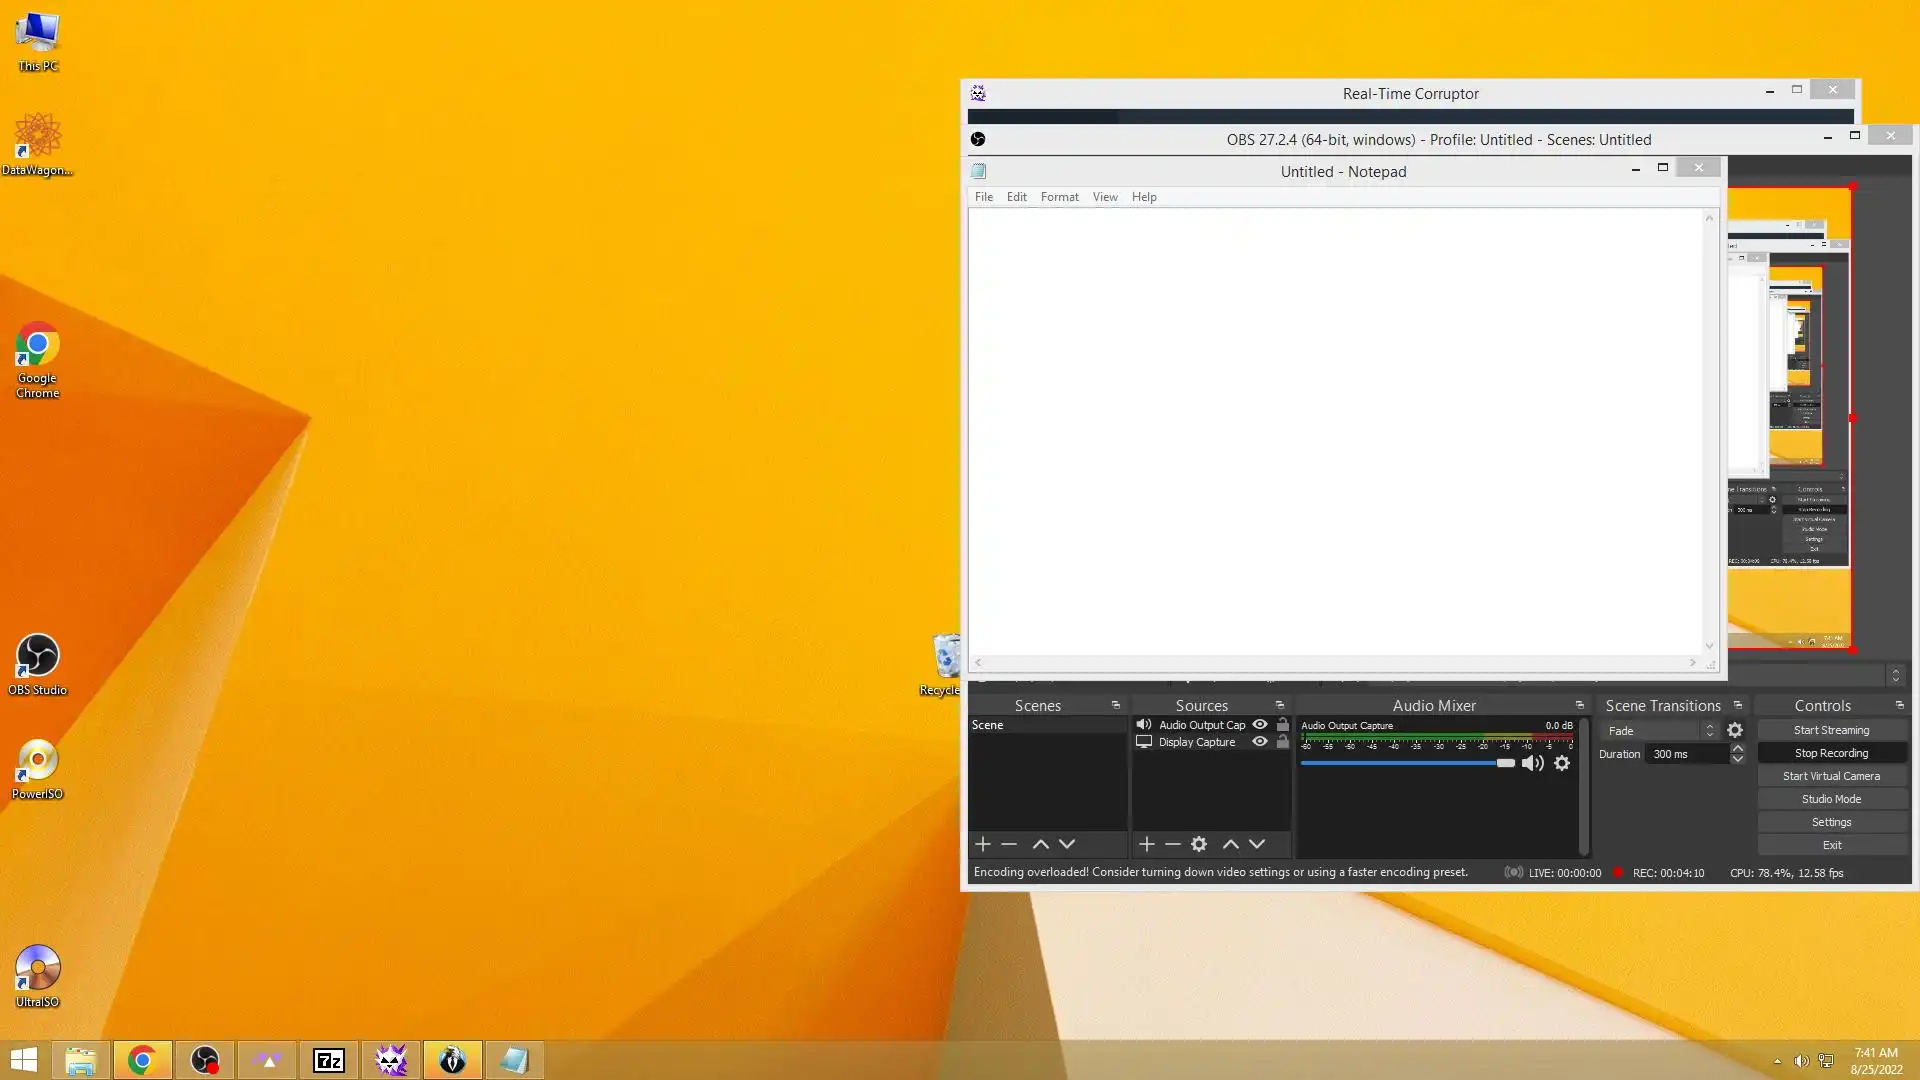Click Audio Output Capture volume slider
Screen dimensions: 1920x1080
[x=1405, y=763]
